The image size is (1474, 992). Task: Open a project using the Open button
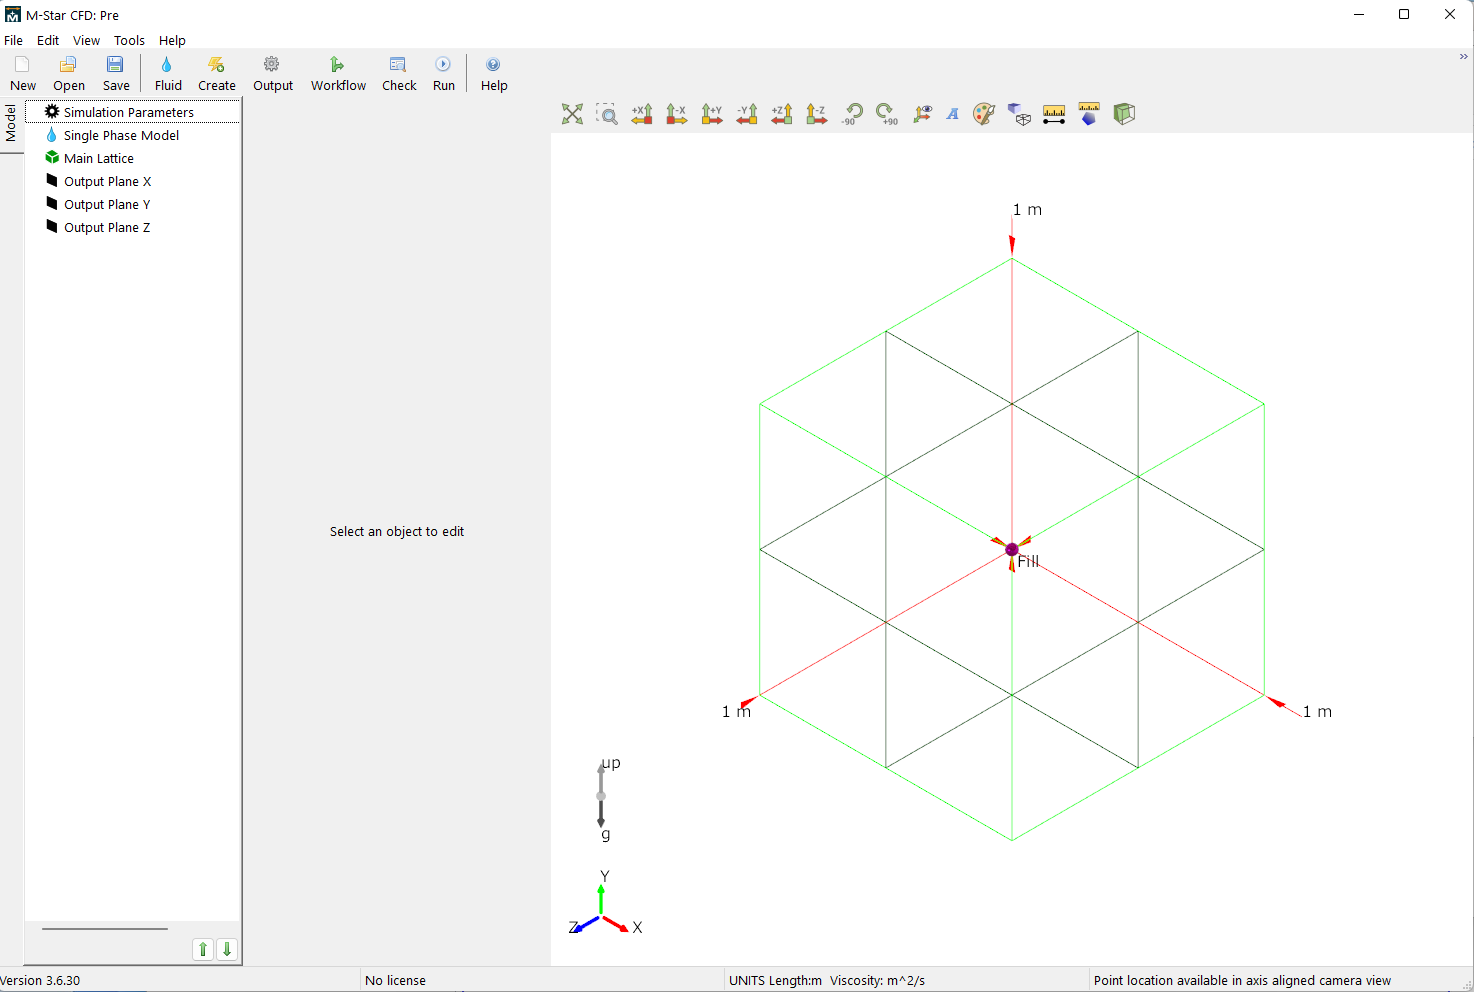[68, 74]
